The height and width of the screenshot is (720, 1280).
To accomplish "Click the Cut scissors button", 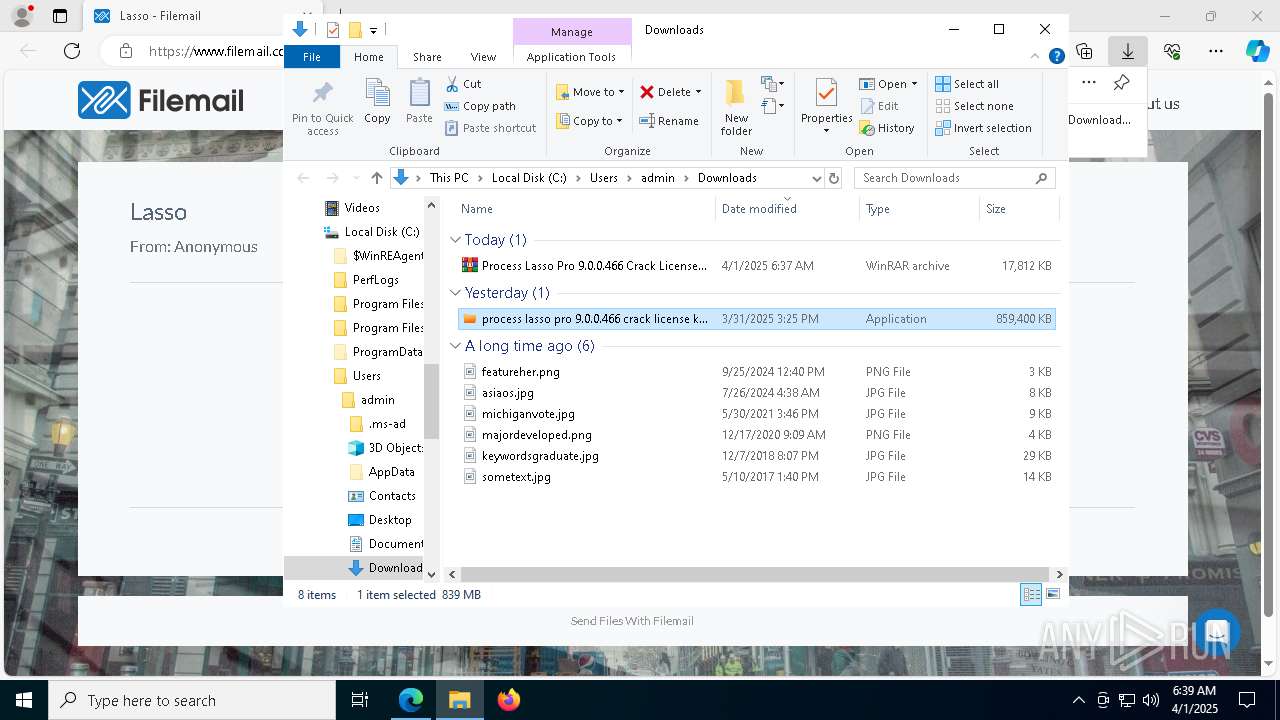I will (463, 84).
